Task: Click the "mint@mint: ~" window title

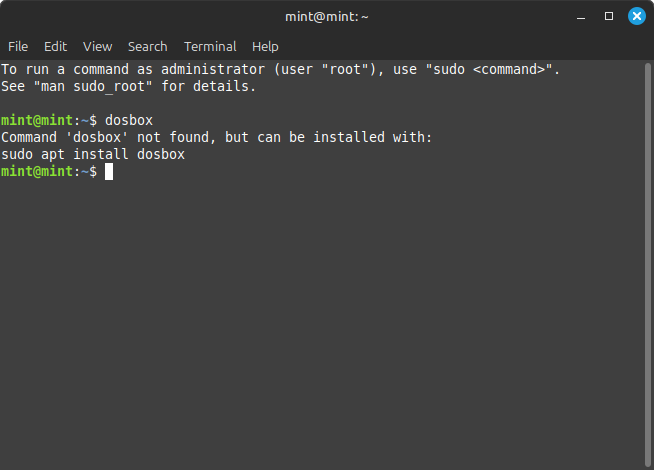Action: point(326,16)
